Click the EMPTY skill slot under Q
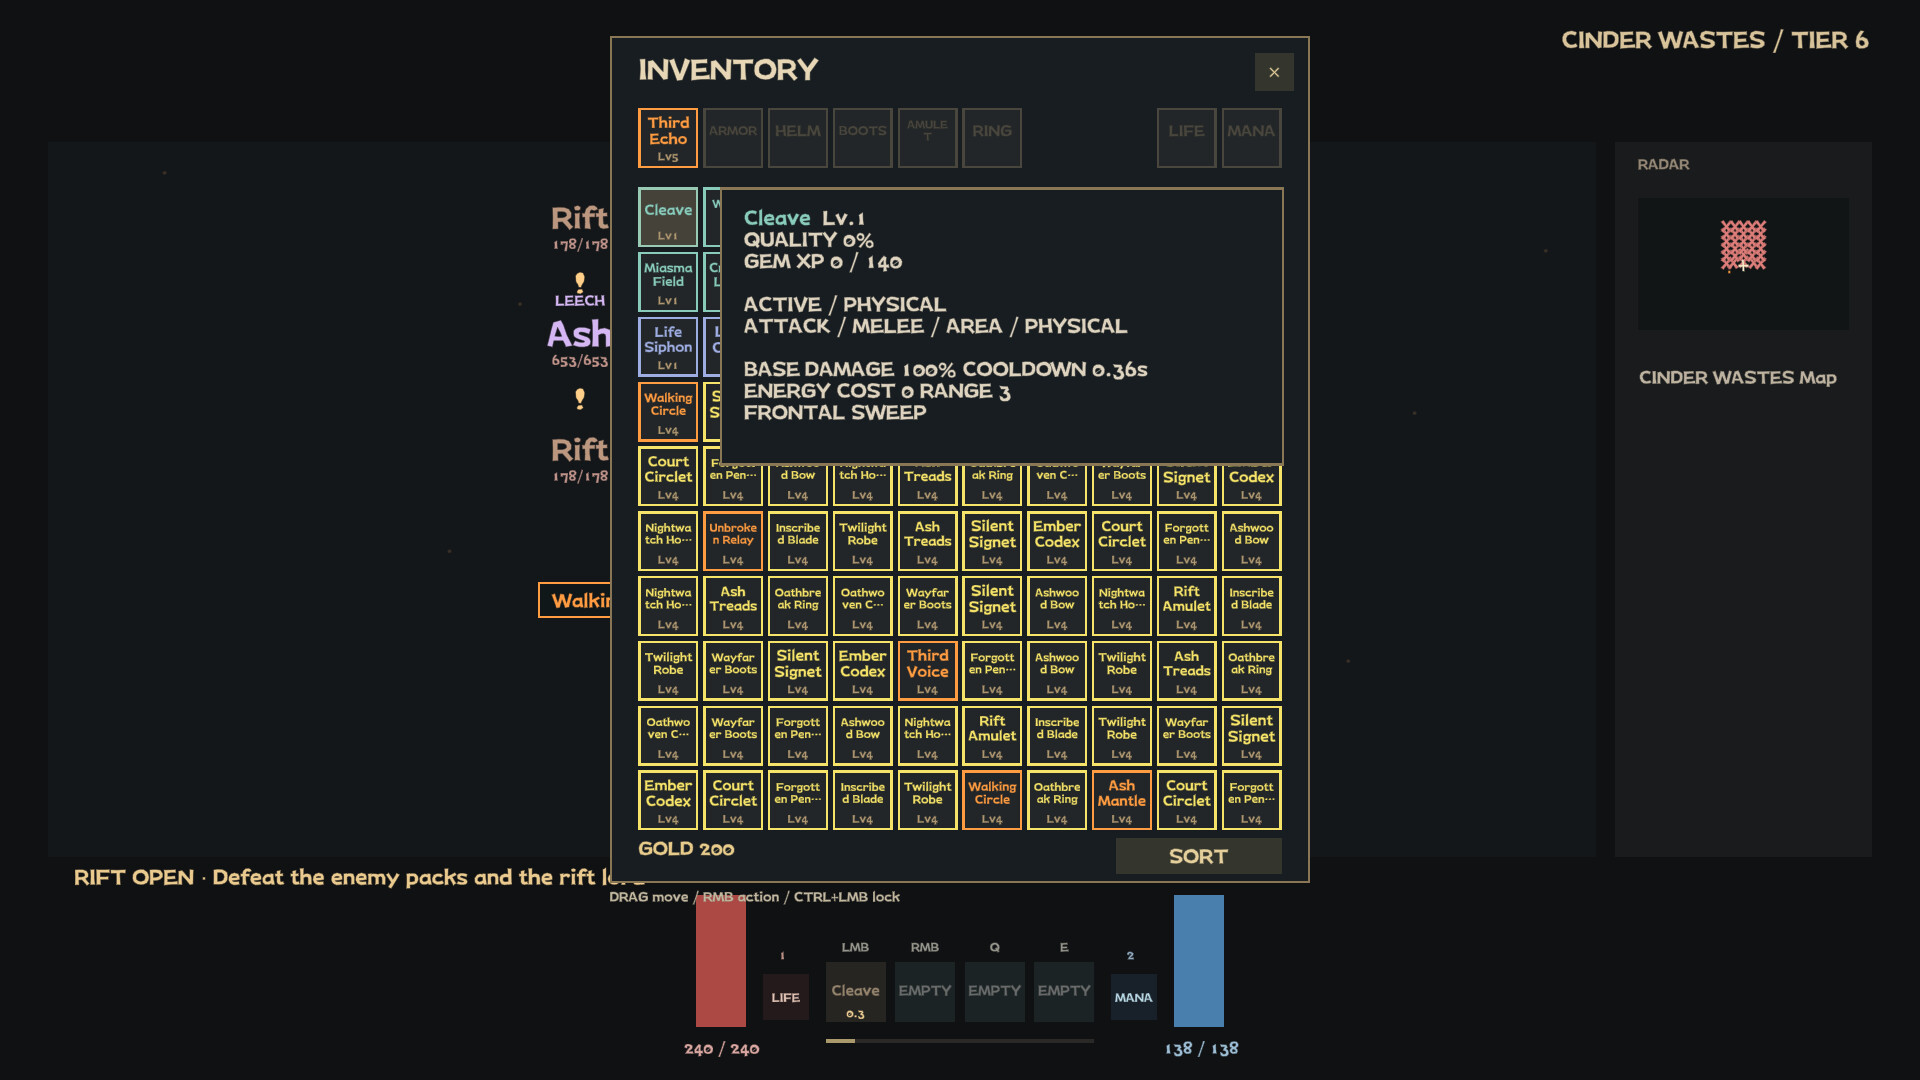Viewport: 1920px width, 1080px height. tap(994, 992)
